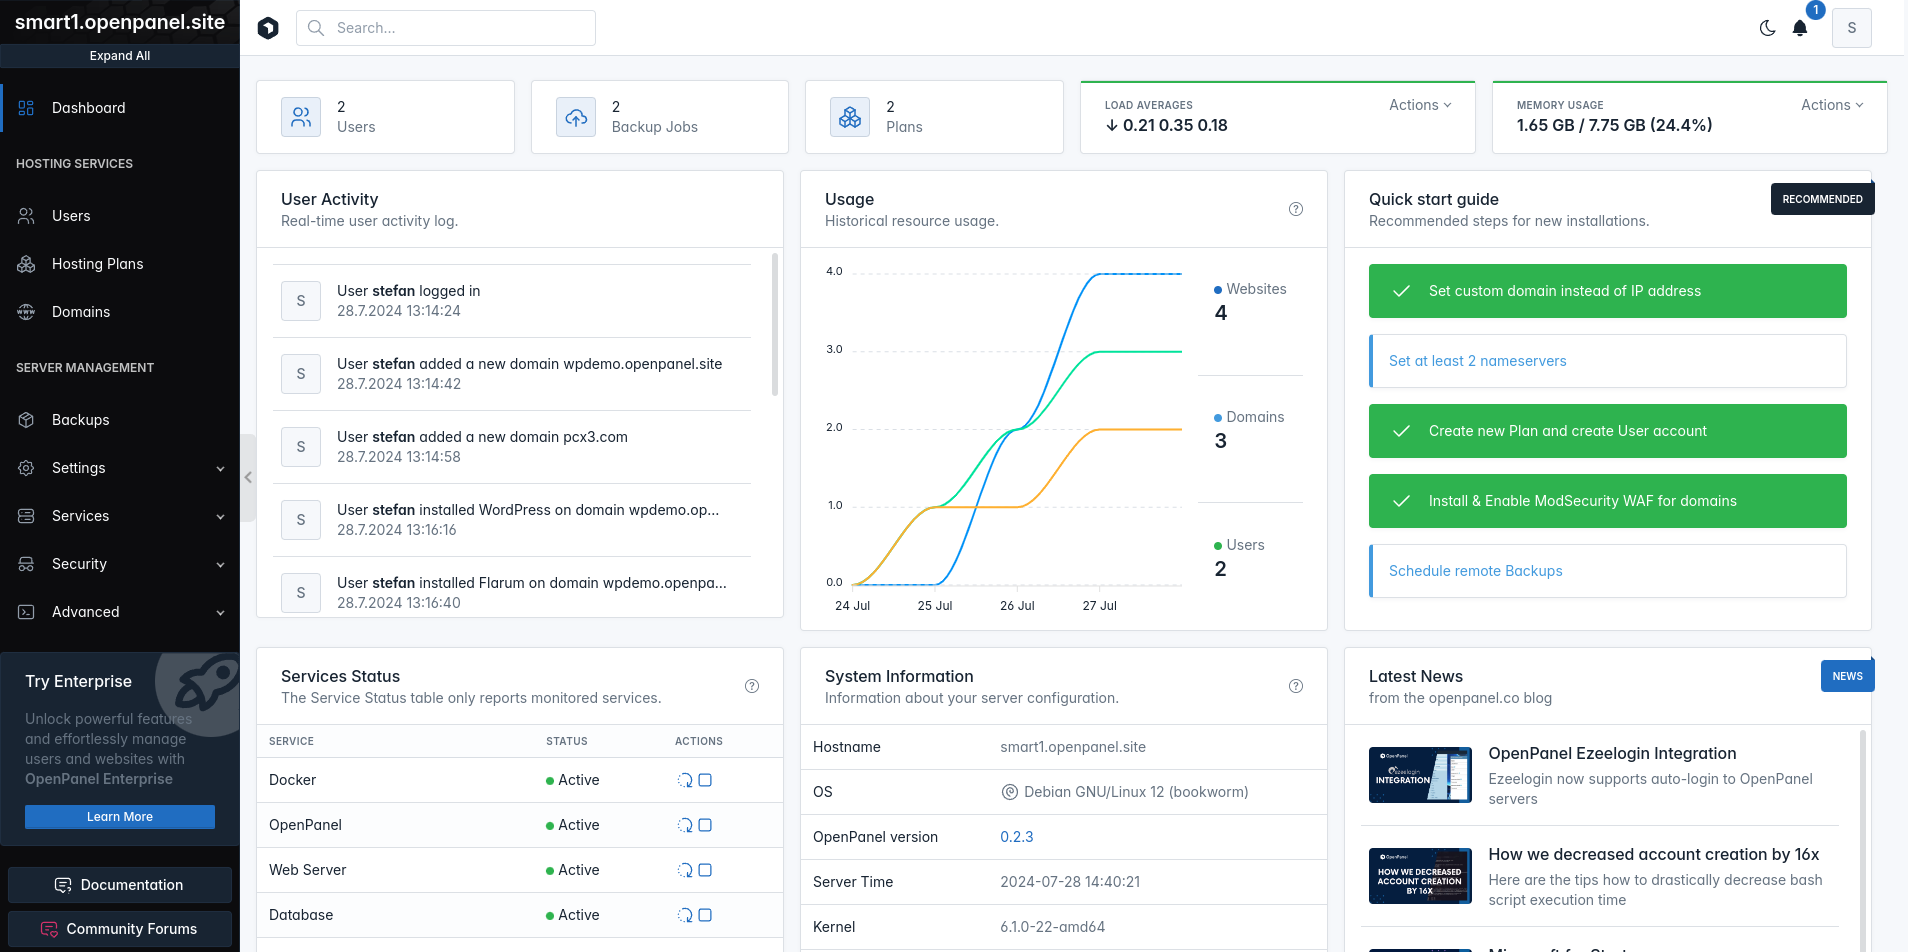Go to Dashboard in the sidebar
Screen dimensions: 1908x952
pyautogui.click(x=120, y=108)
